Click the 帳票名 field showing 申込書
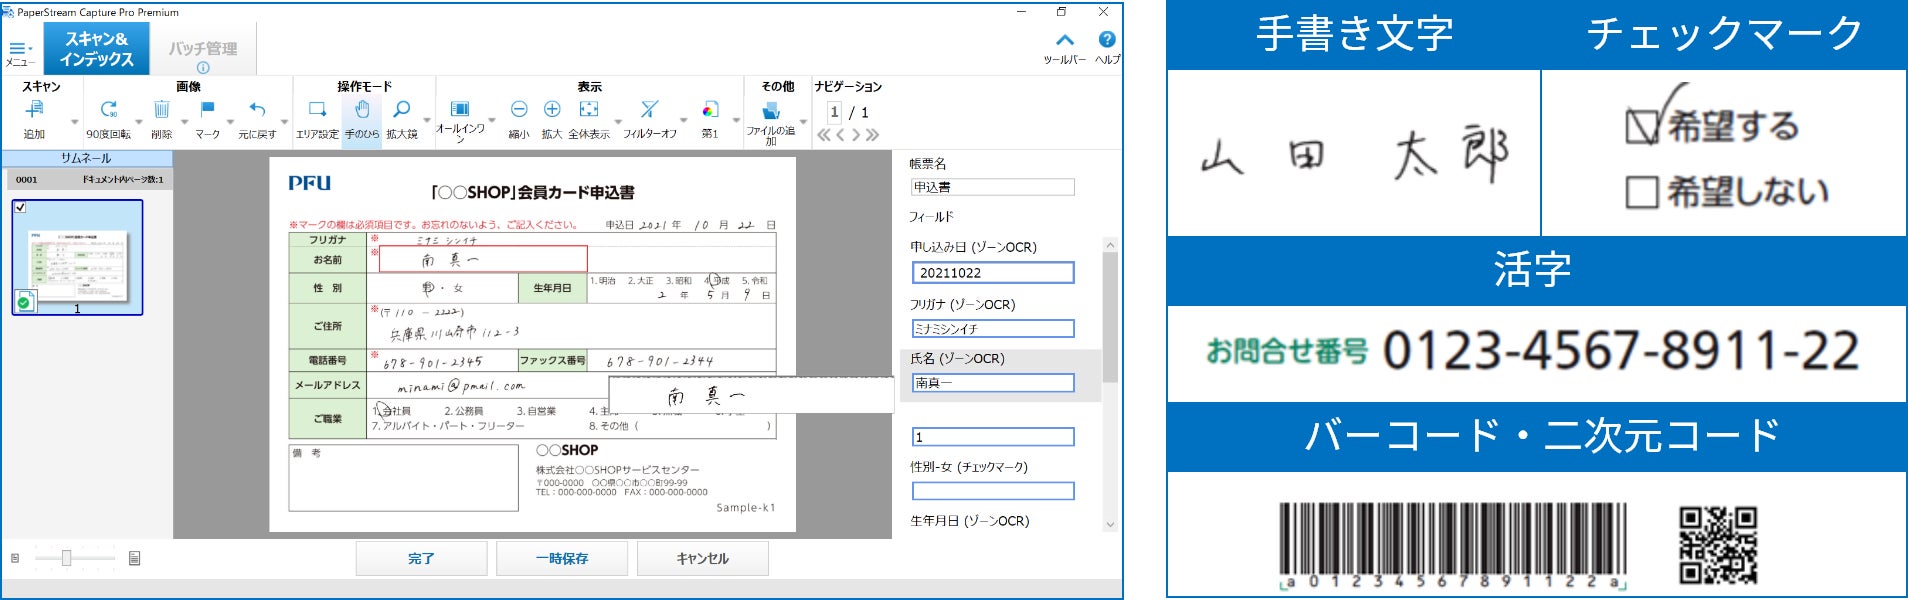The height and width of the screenshot is (600, 1908). [993, 187]
